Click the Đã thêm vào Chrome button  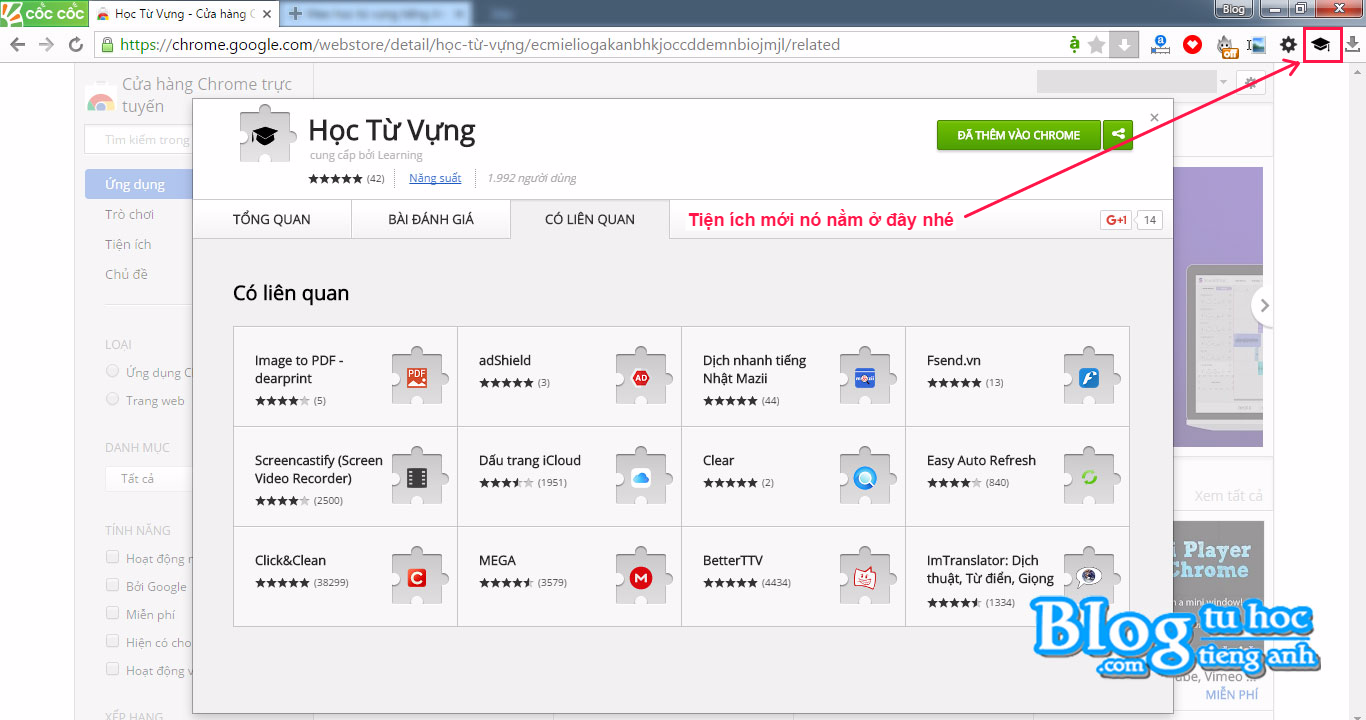pos(1019,135)
